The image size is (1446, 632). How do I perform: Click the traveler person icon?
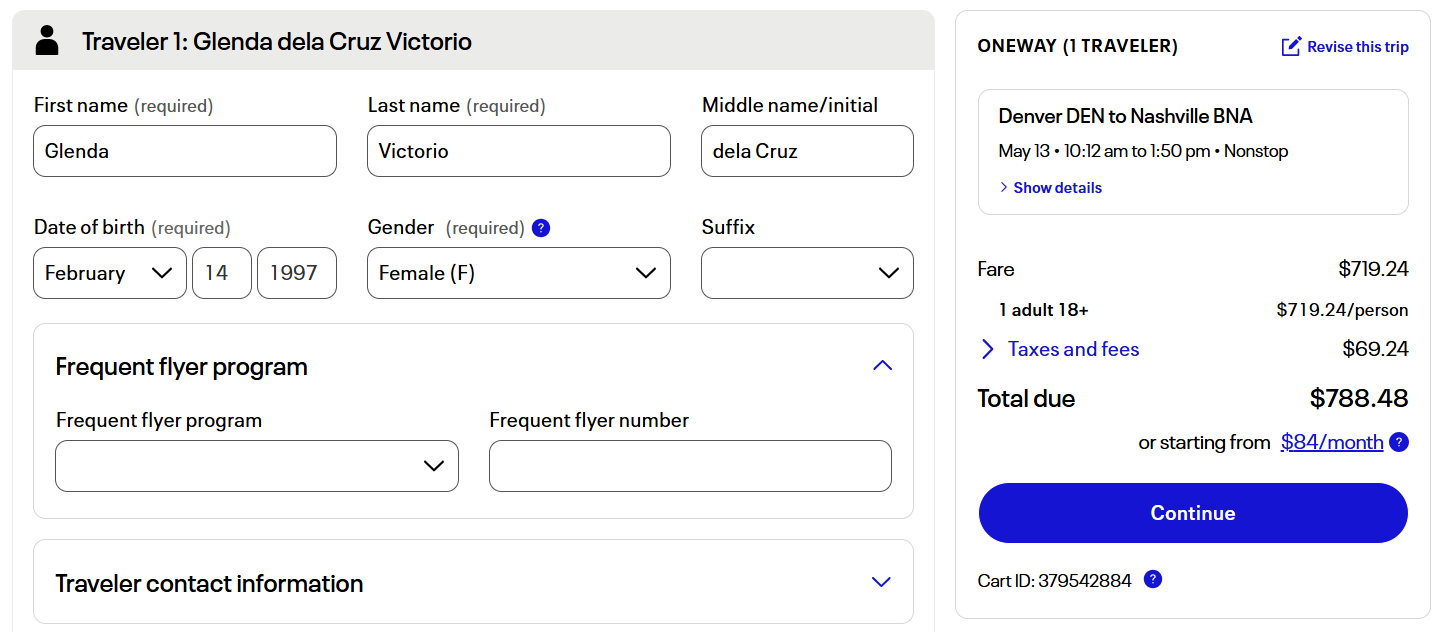(47, 40)
